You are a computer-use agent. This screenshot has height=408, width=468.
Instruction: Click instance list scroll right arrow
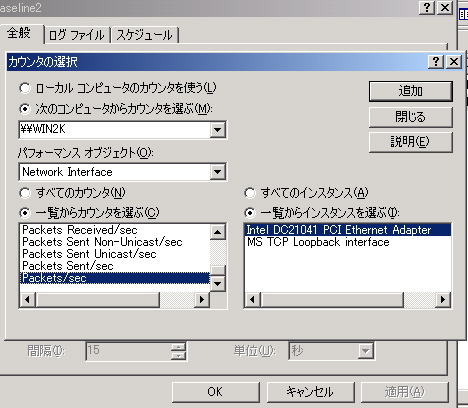443,300
